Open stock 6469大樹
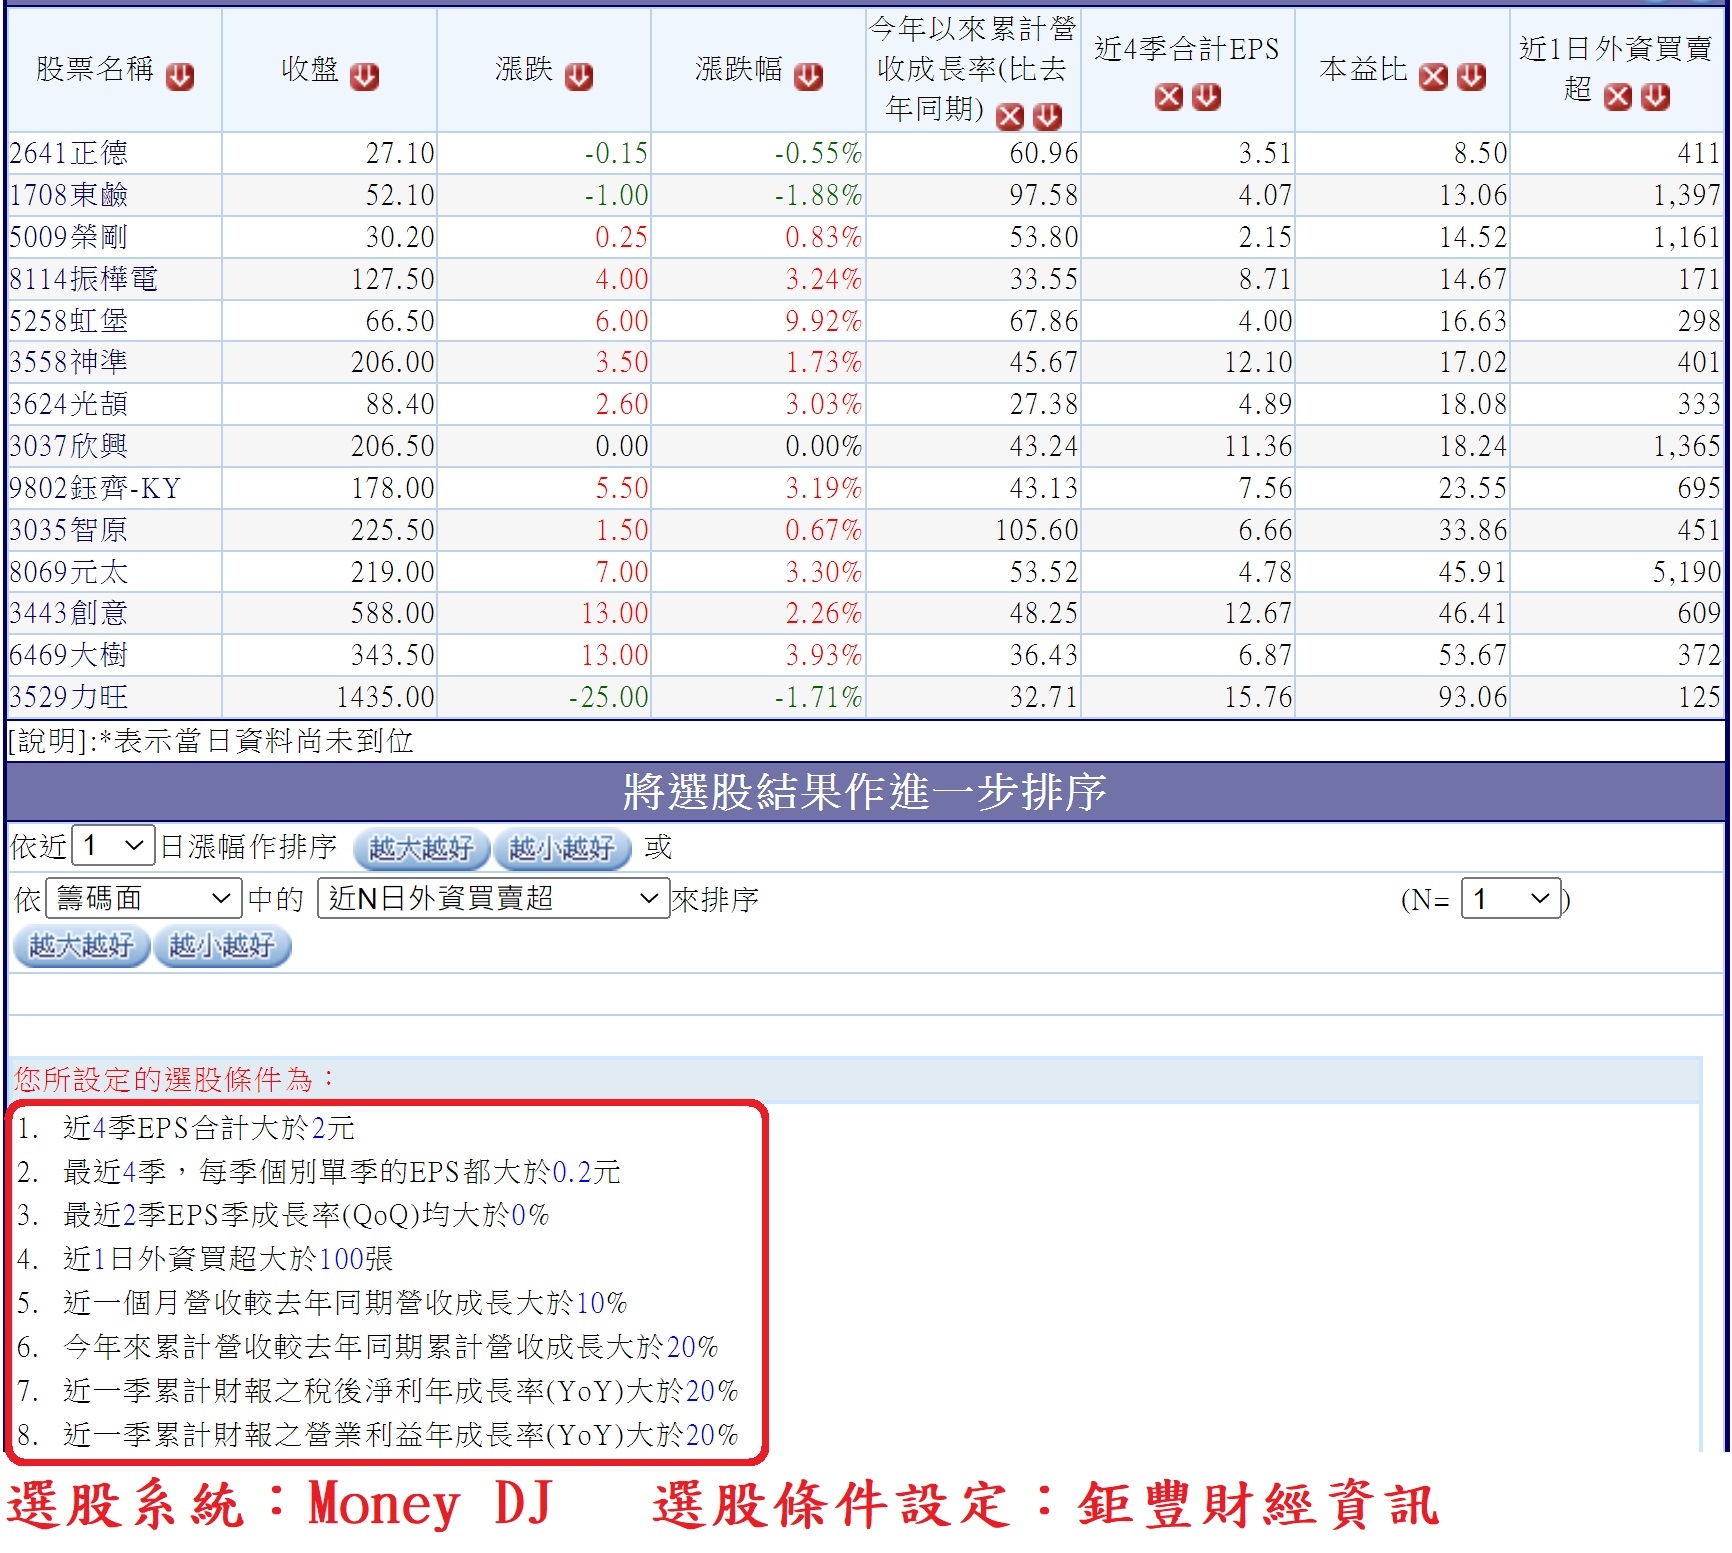The height and width of the screenshot is (1553, 1732). tap(69, 655)
